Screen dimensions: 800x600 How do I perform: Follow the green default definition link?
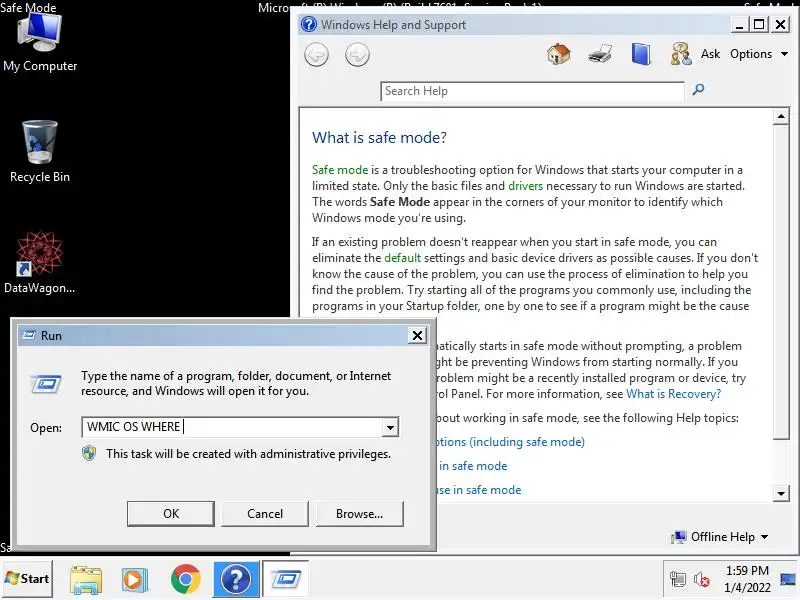click(x=403, y=258)
